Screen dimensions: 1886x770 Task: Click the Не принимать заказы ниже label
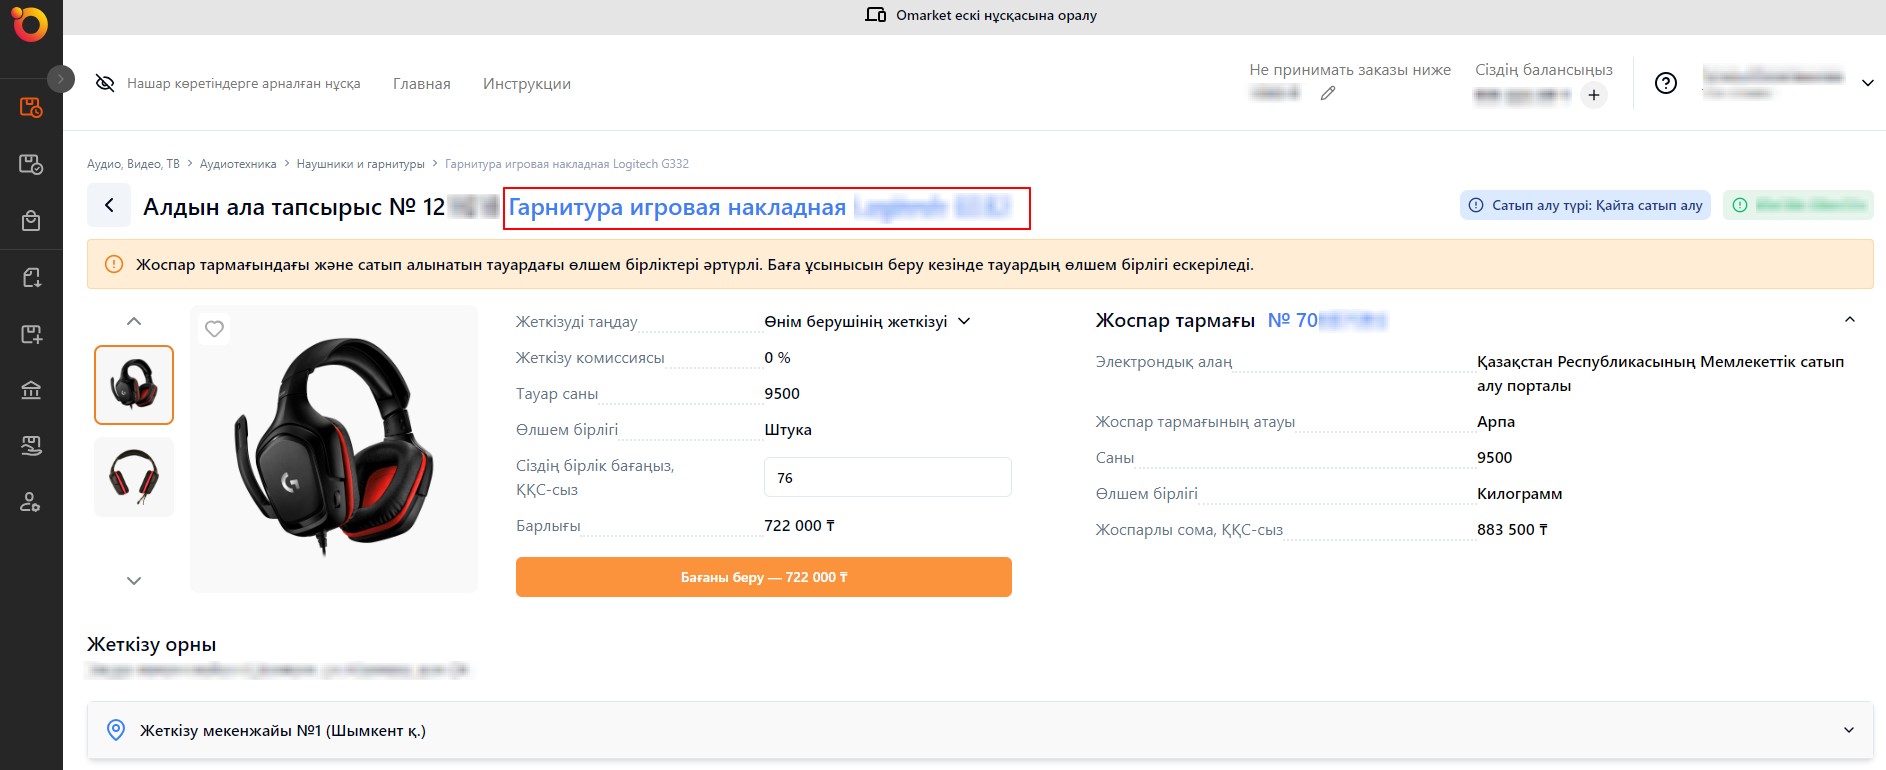[x=1350, y=69]
